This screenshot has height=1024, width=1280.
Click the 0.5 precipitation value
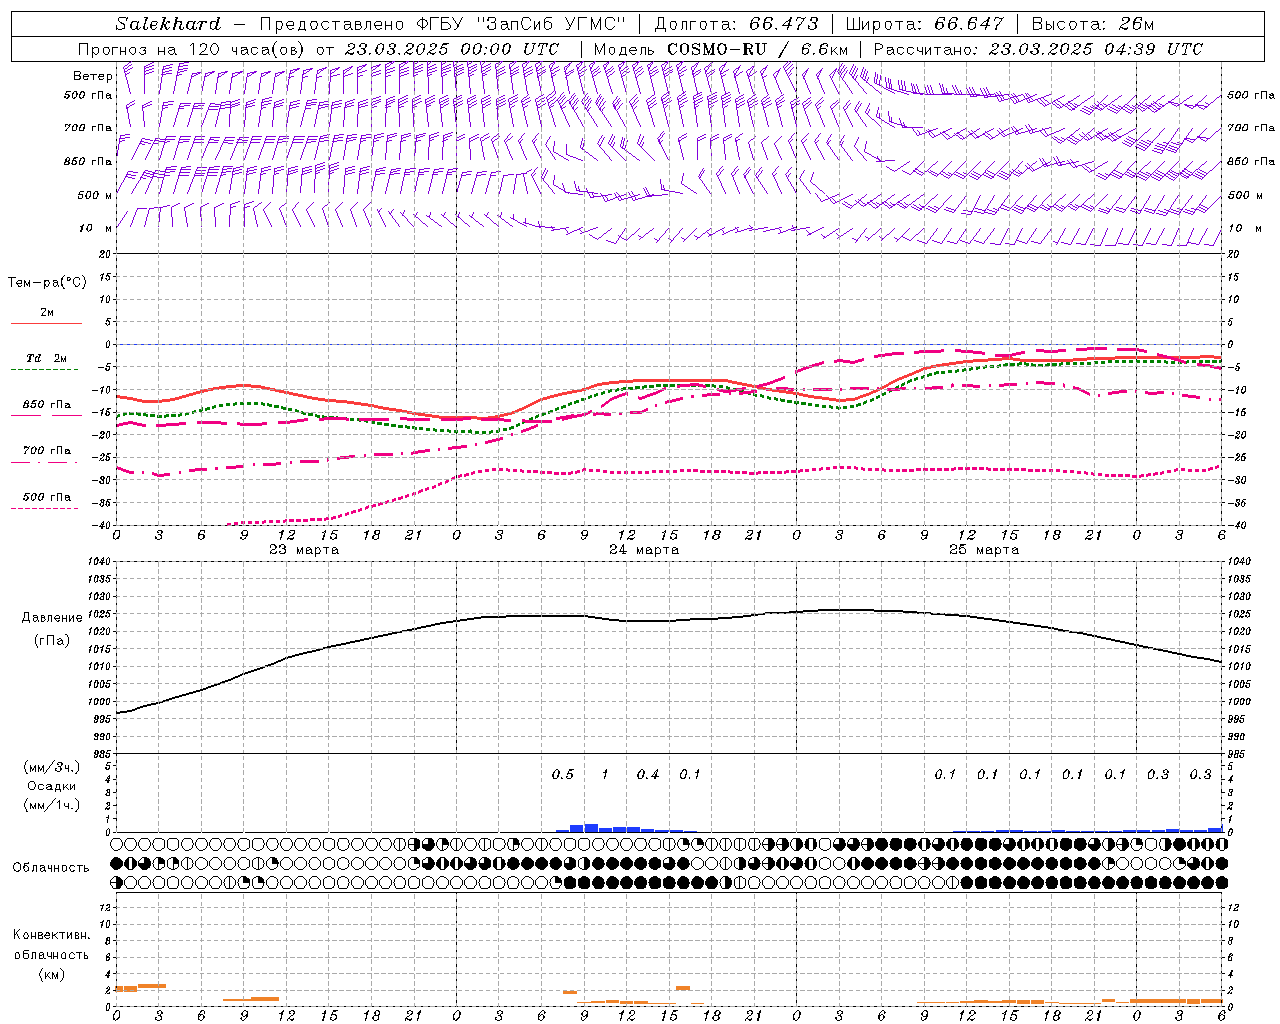coord(563,775)
